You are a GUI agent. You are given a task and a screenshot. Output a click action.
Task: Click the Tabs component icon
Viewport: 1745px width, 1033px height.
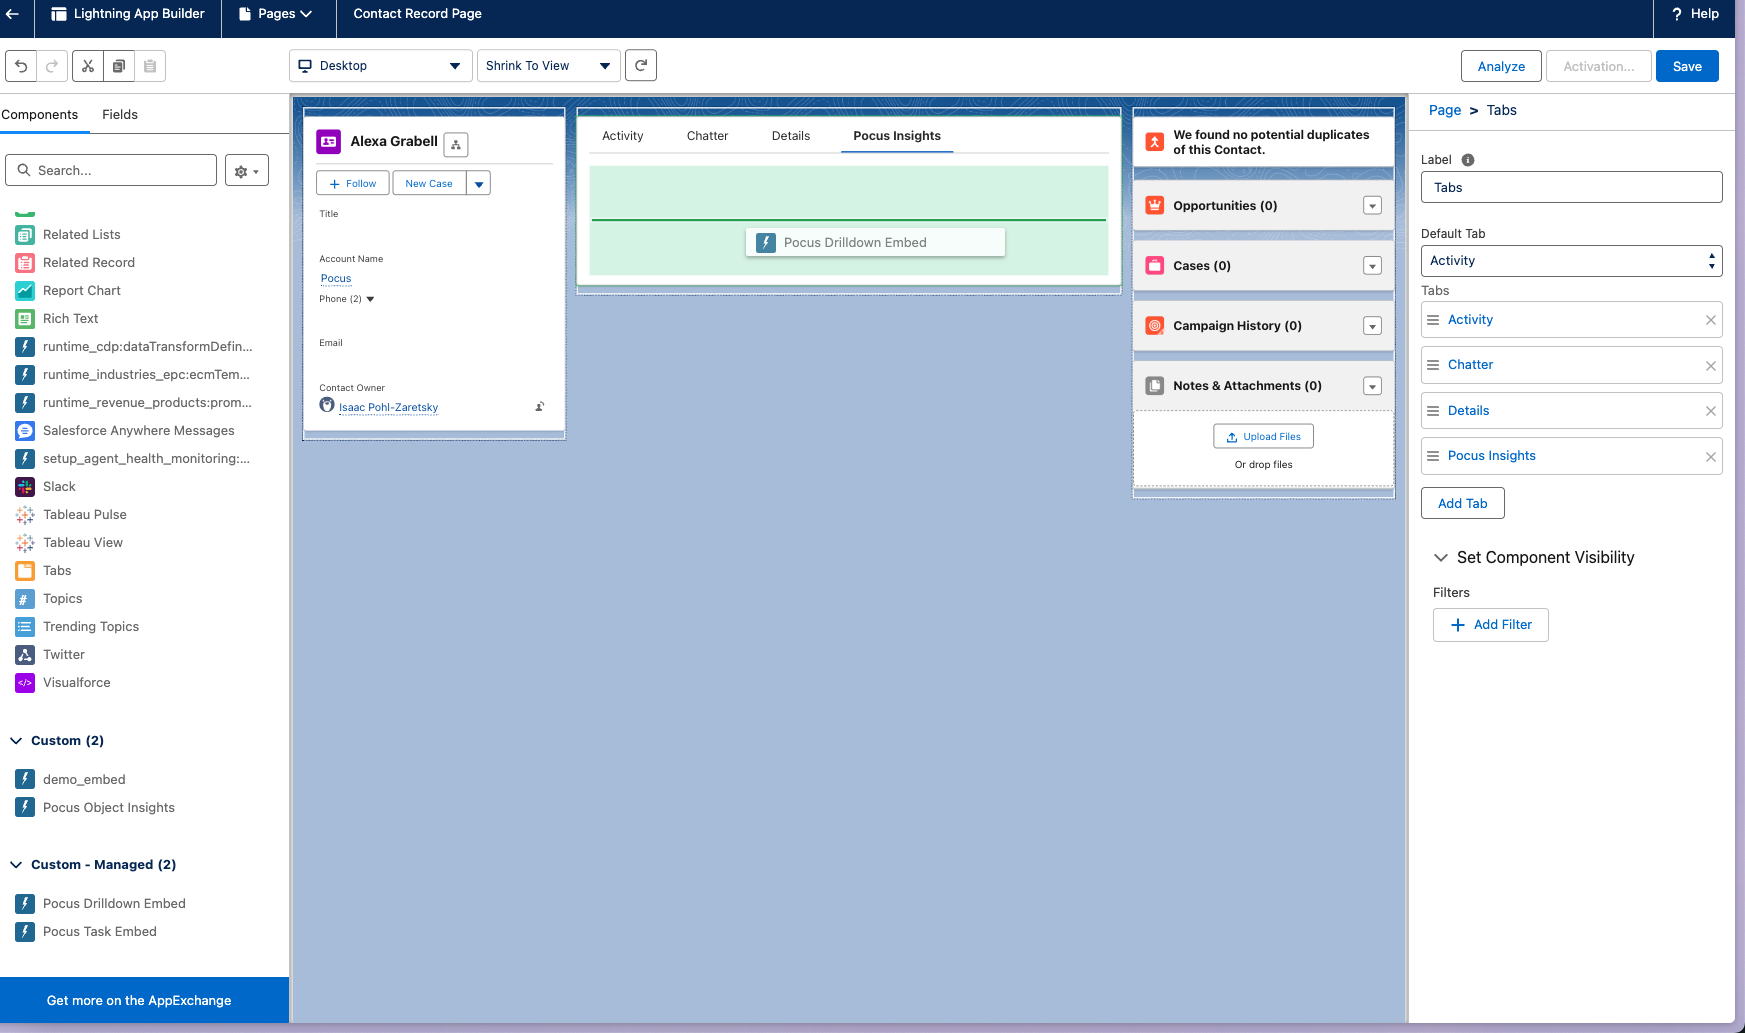(x=25, y=571)
